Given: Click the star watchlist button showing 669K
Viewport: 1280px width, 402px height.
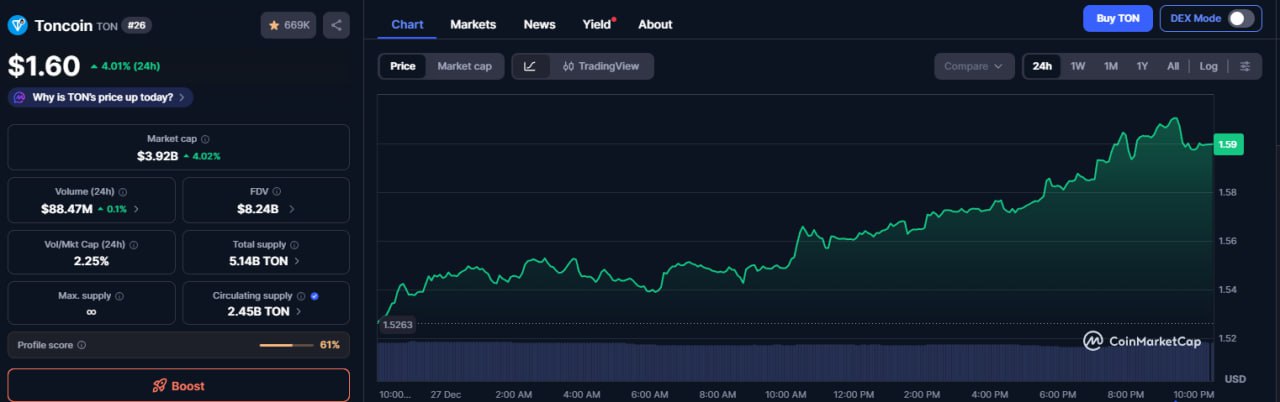Looking at the screenshot, I should (288, 25).
